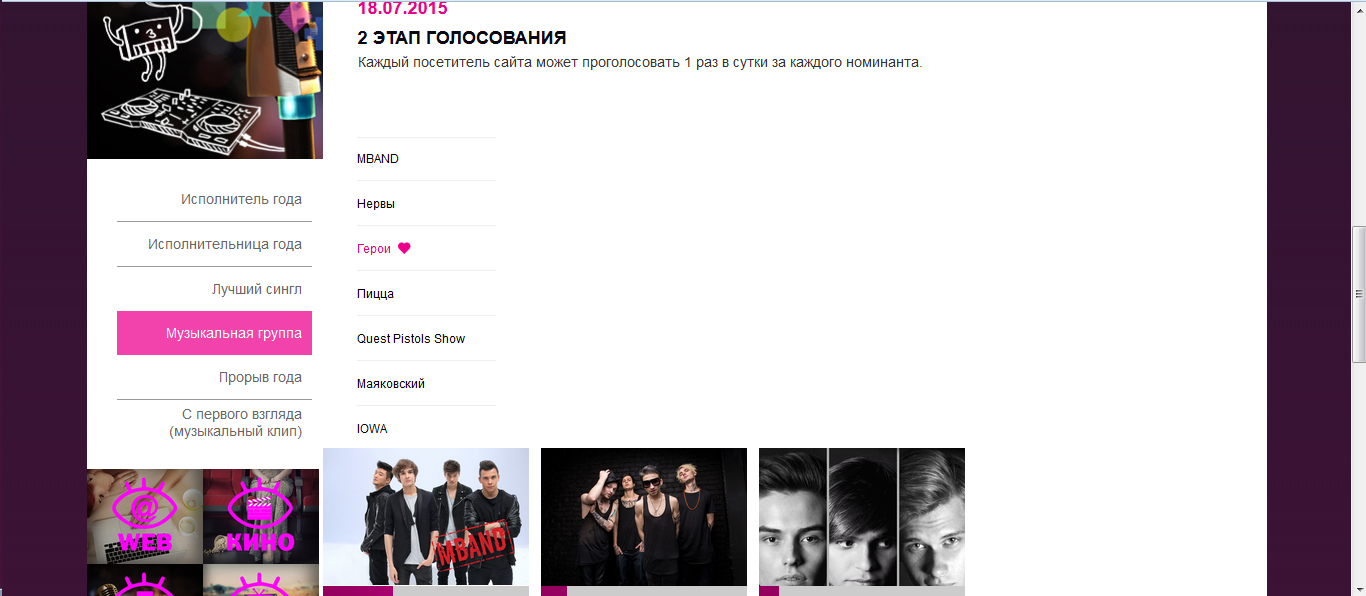Click the browser vertical scrollbar thumb

click(x=1358, y=293)
